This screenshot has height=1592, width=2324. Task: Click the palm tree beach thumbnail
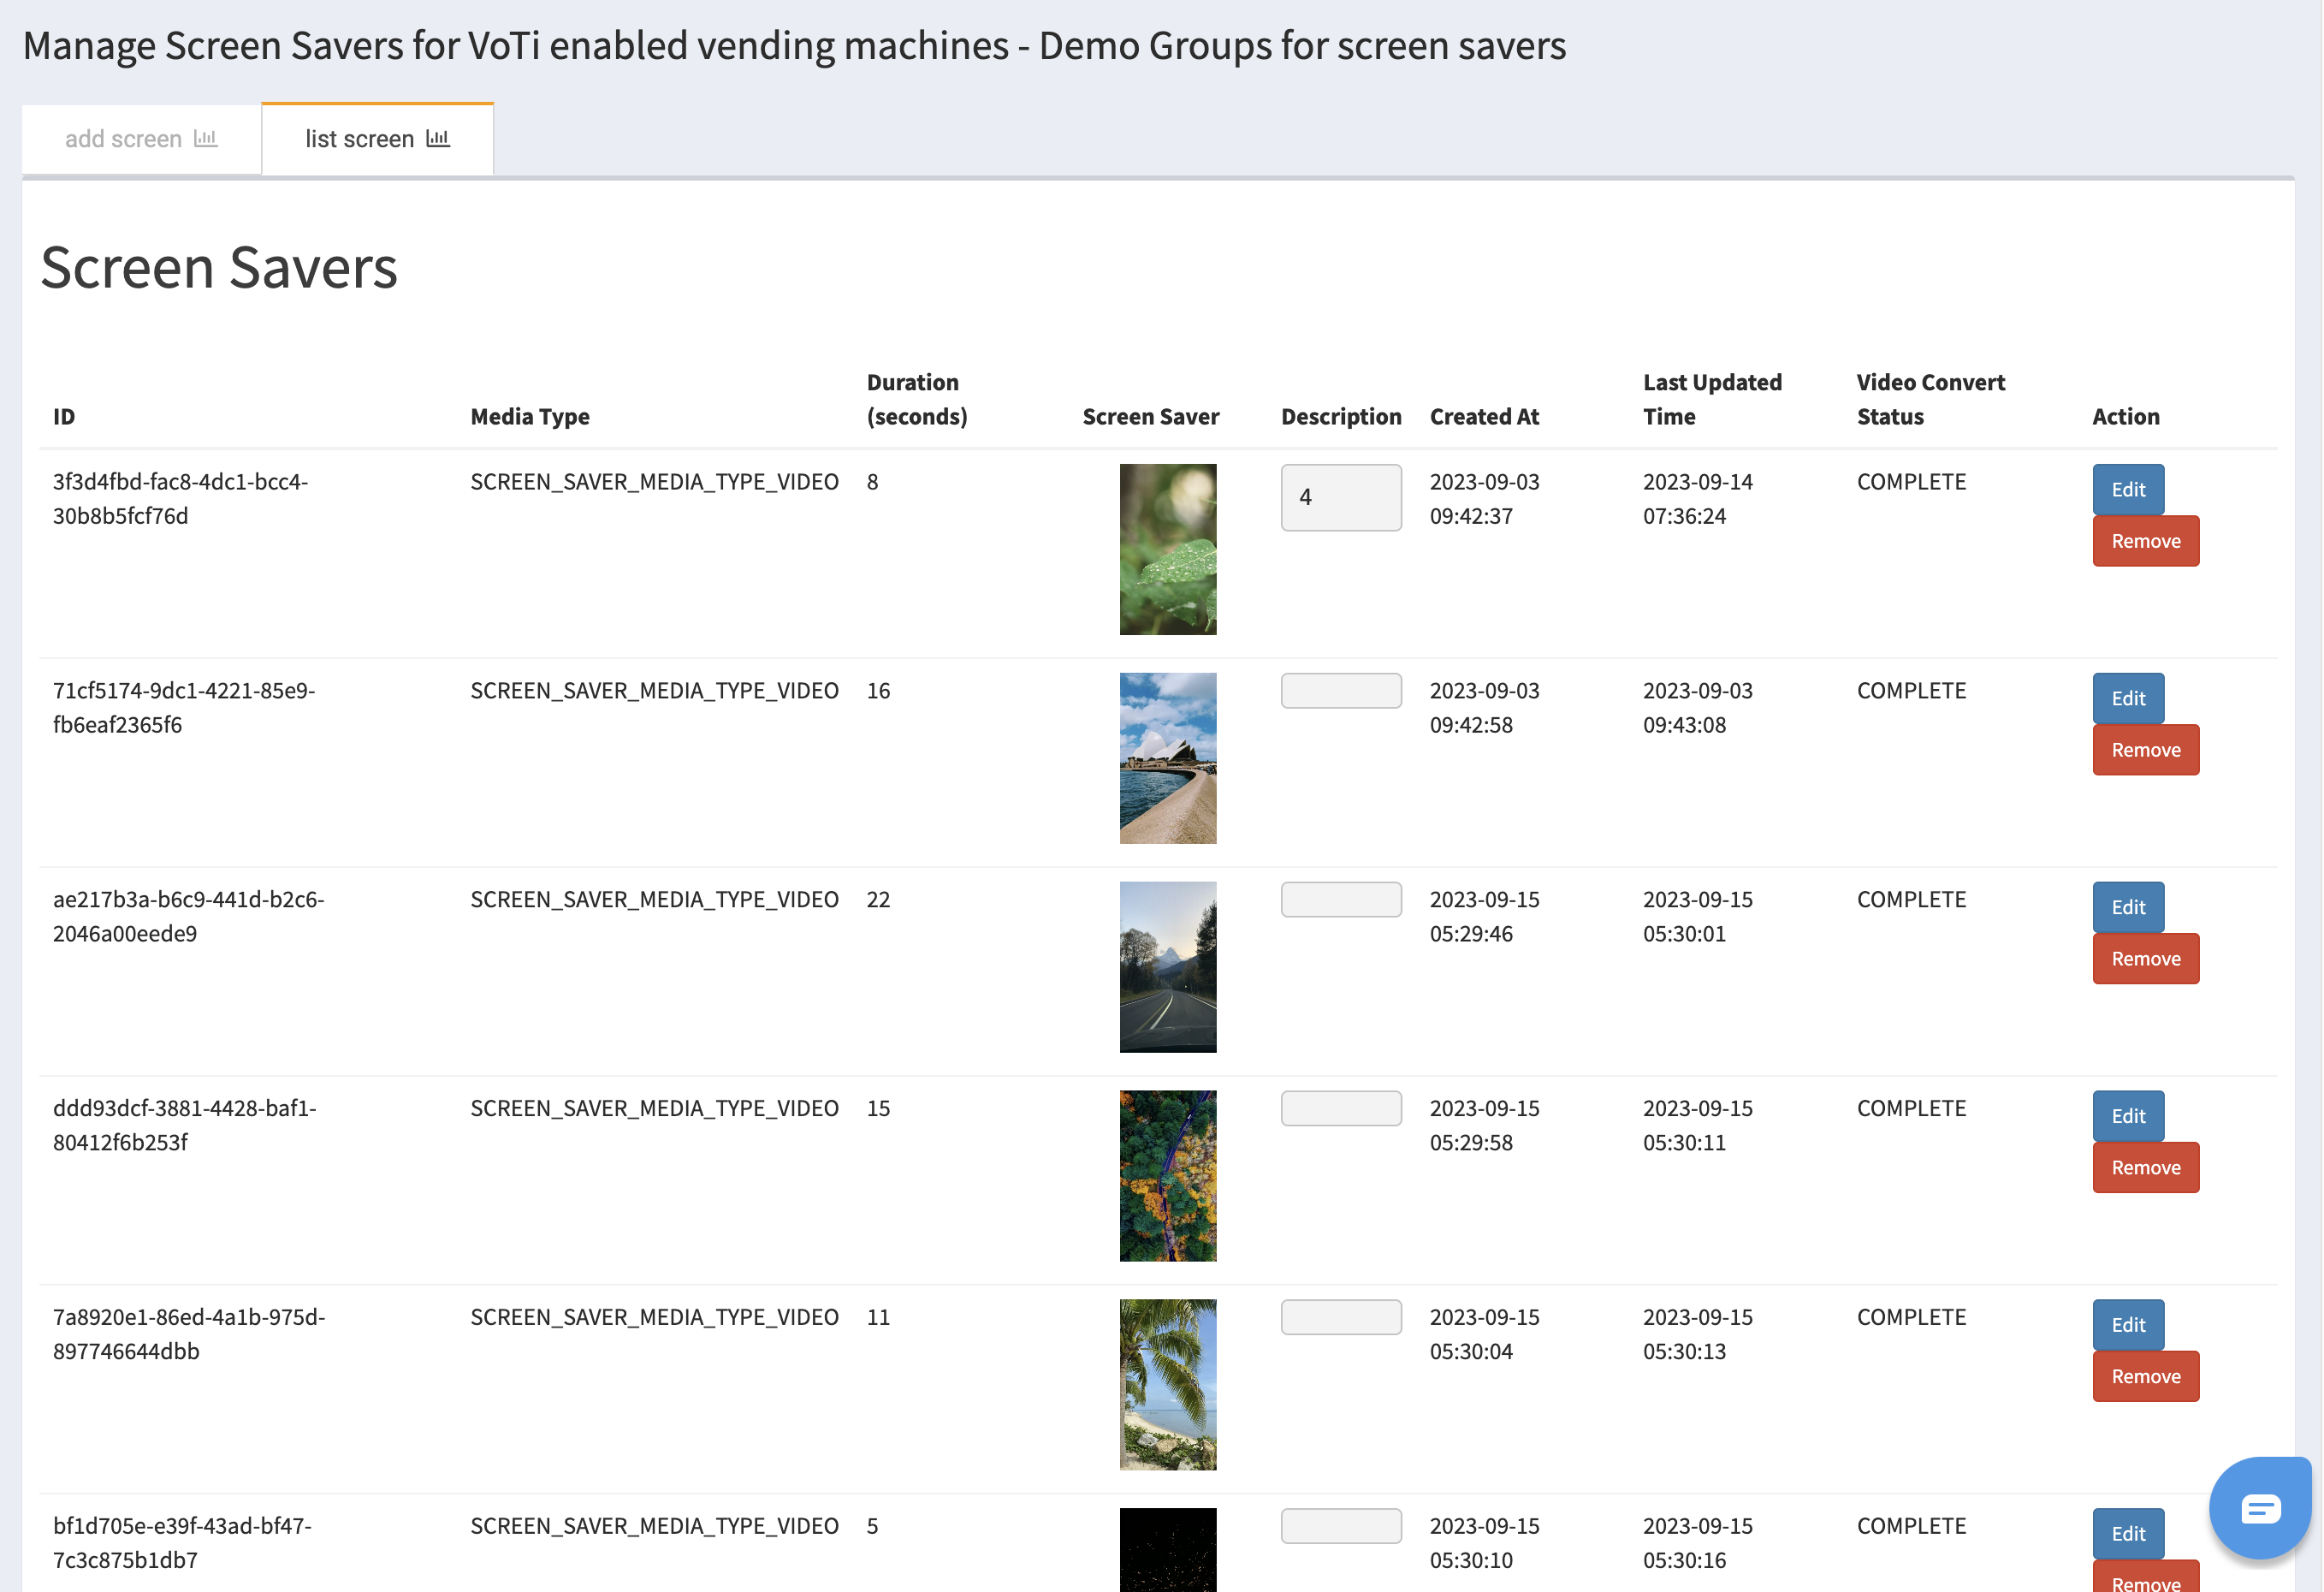(x=1167, y=1384)
